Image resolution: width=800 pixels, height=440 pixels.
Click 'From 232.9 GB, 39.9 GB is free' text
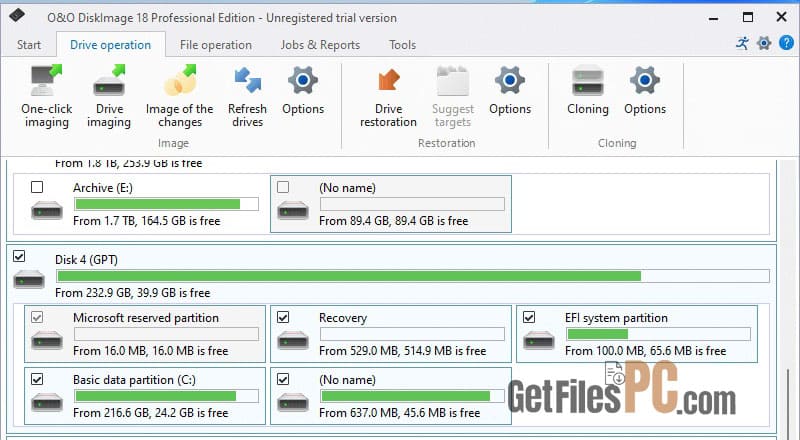[133, 293]
